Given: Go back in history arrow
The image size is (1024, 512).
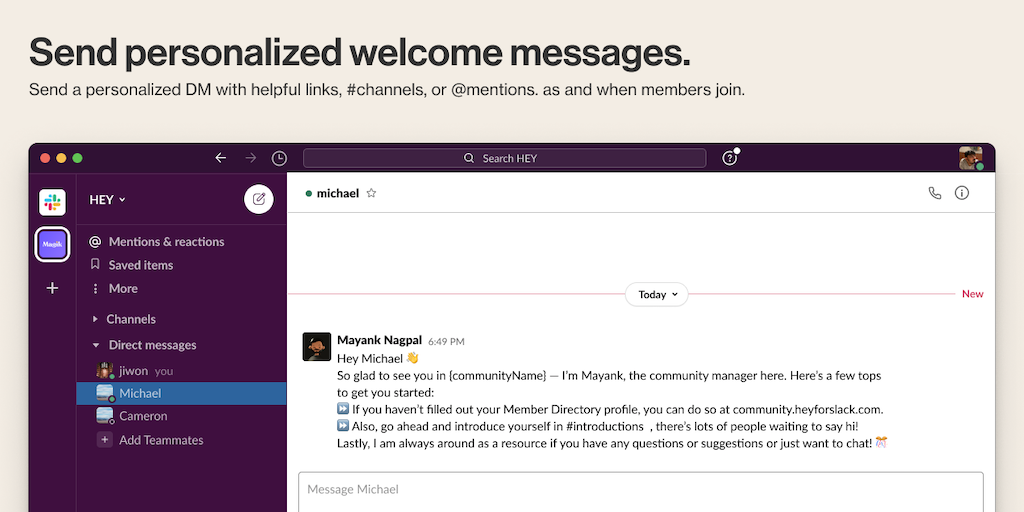Looking at the screenshot, I should pos(221,158).
